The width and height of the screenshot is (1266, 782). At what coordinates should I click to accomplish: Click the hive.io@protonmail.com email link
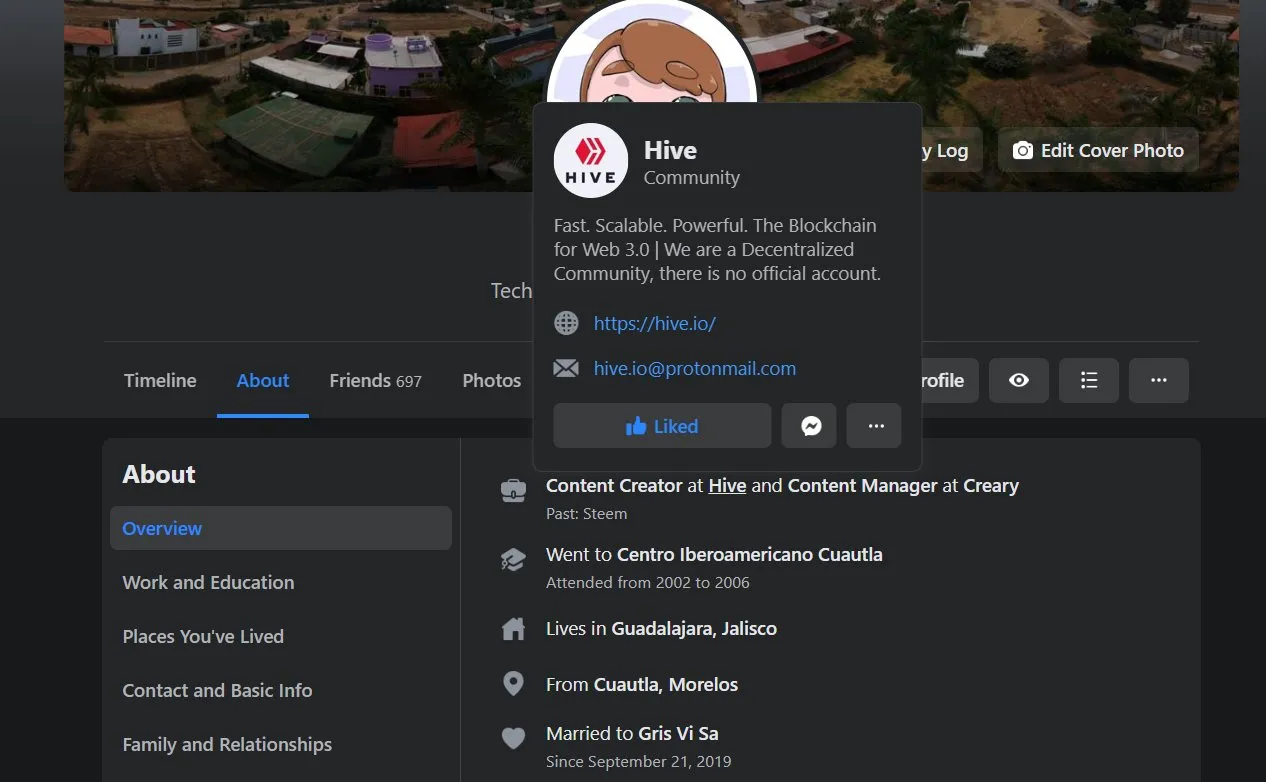coord(695,368)
